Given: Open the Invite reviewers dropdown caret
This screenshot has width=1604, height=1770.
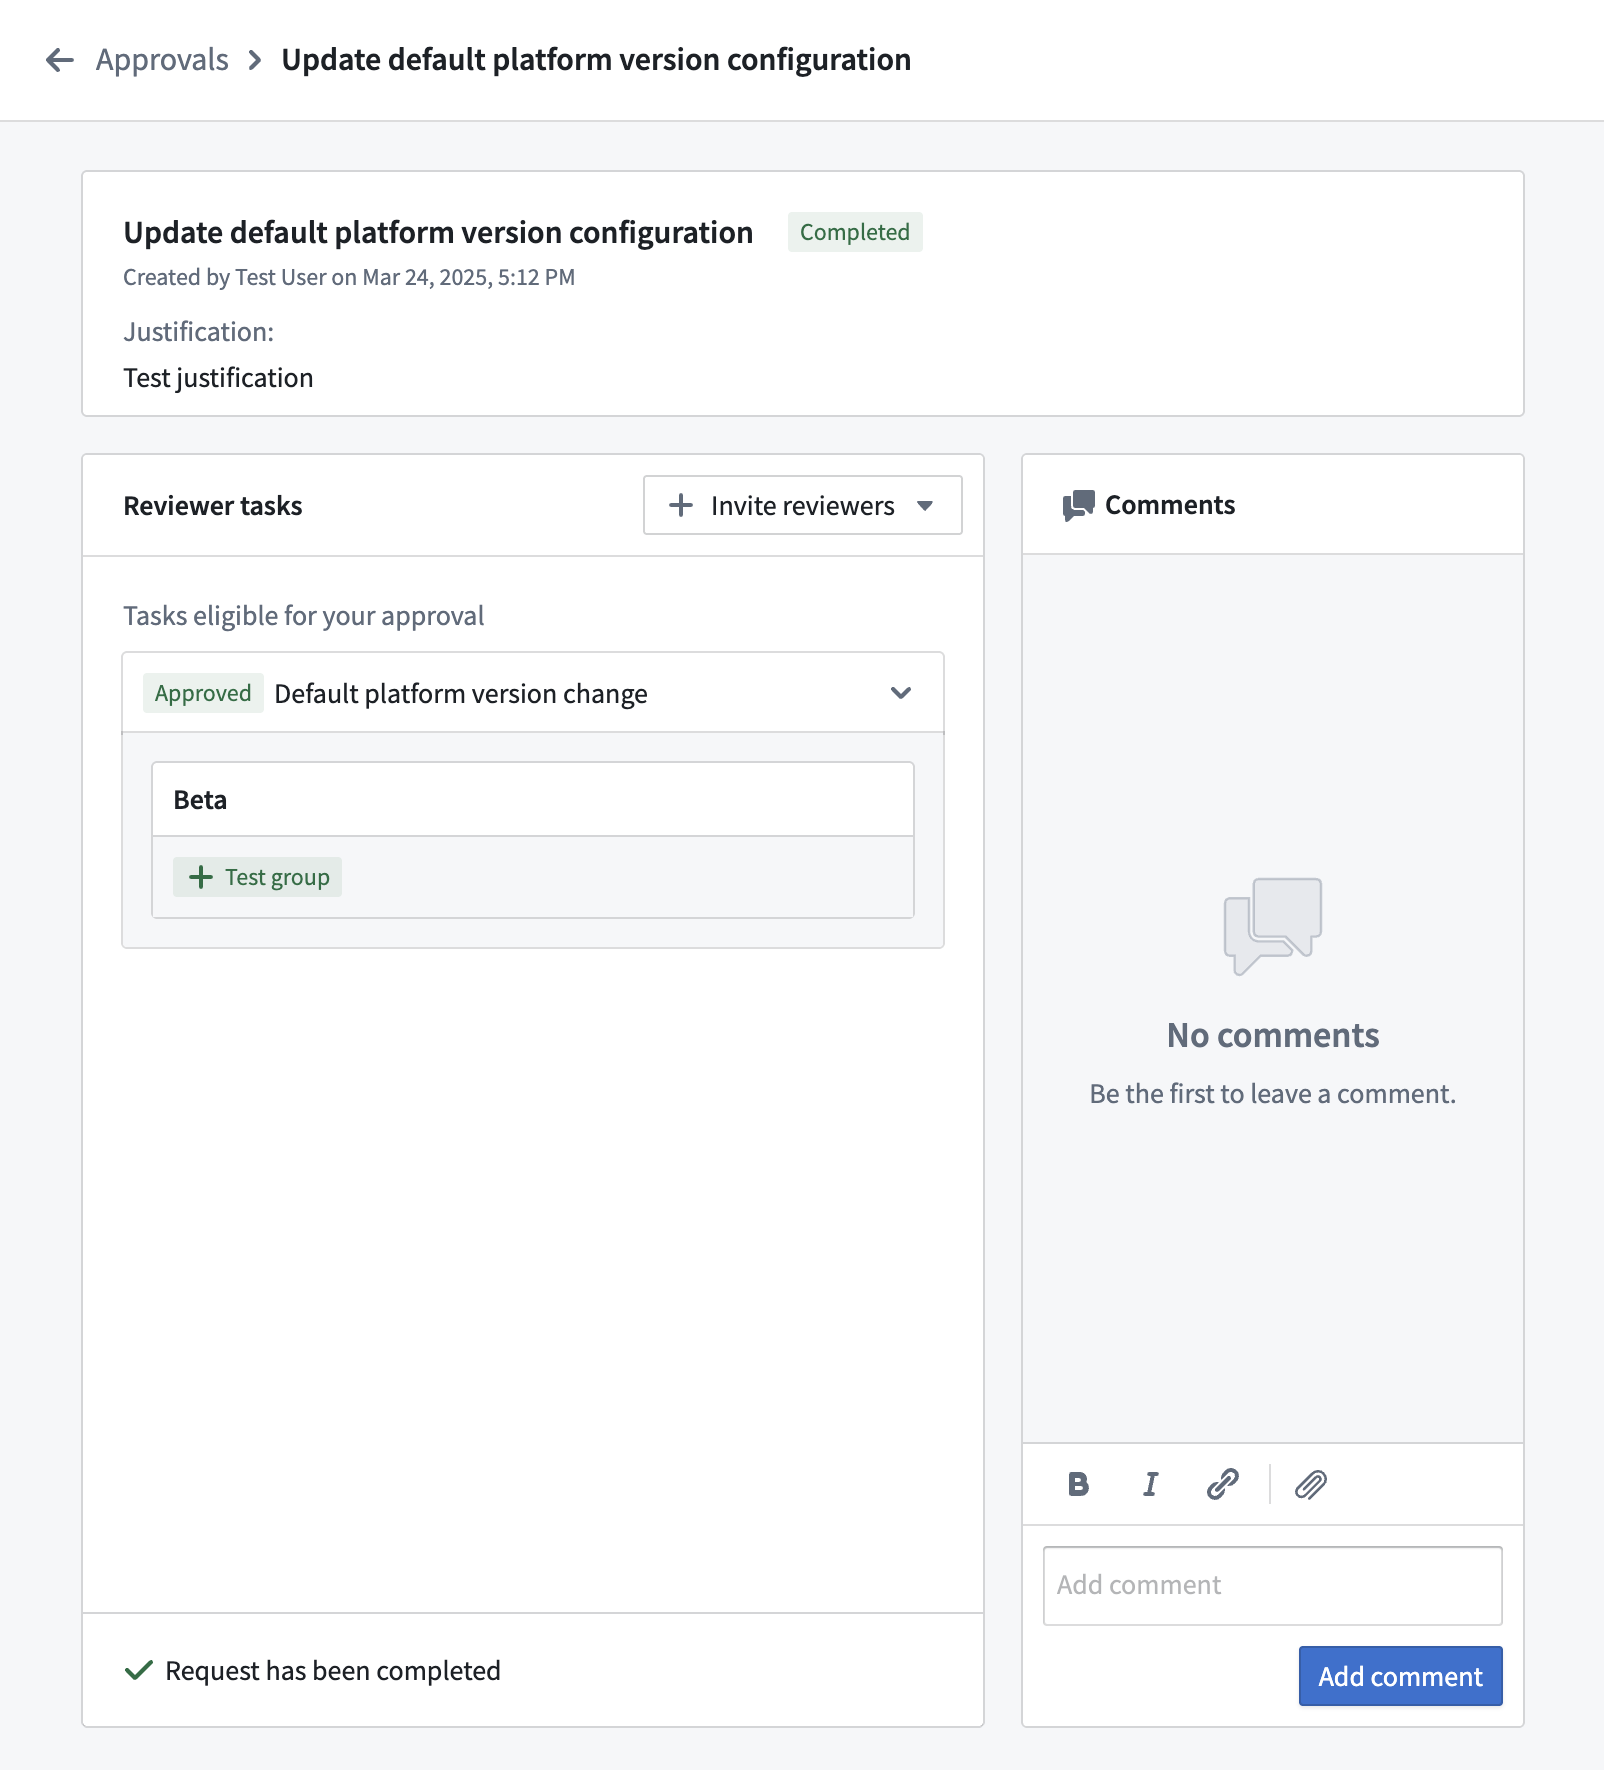Looking at the screenshot, I should pyautogui.click(x=925, y=506).
